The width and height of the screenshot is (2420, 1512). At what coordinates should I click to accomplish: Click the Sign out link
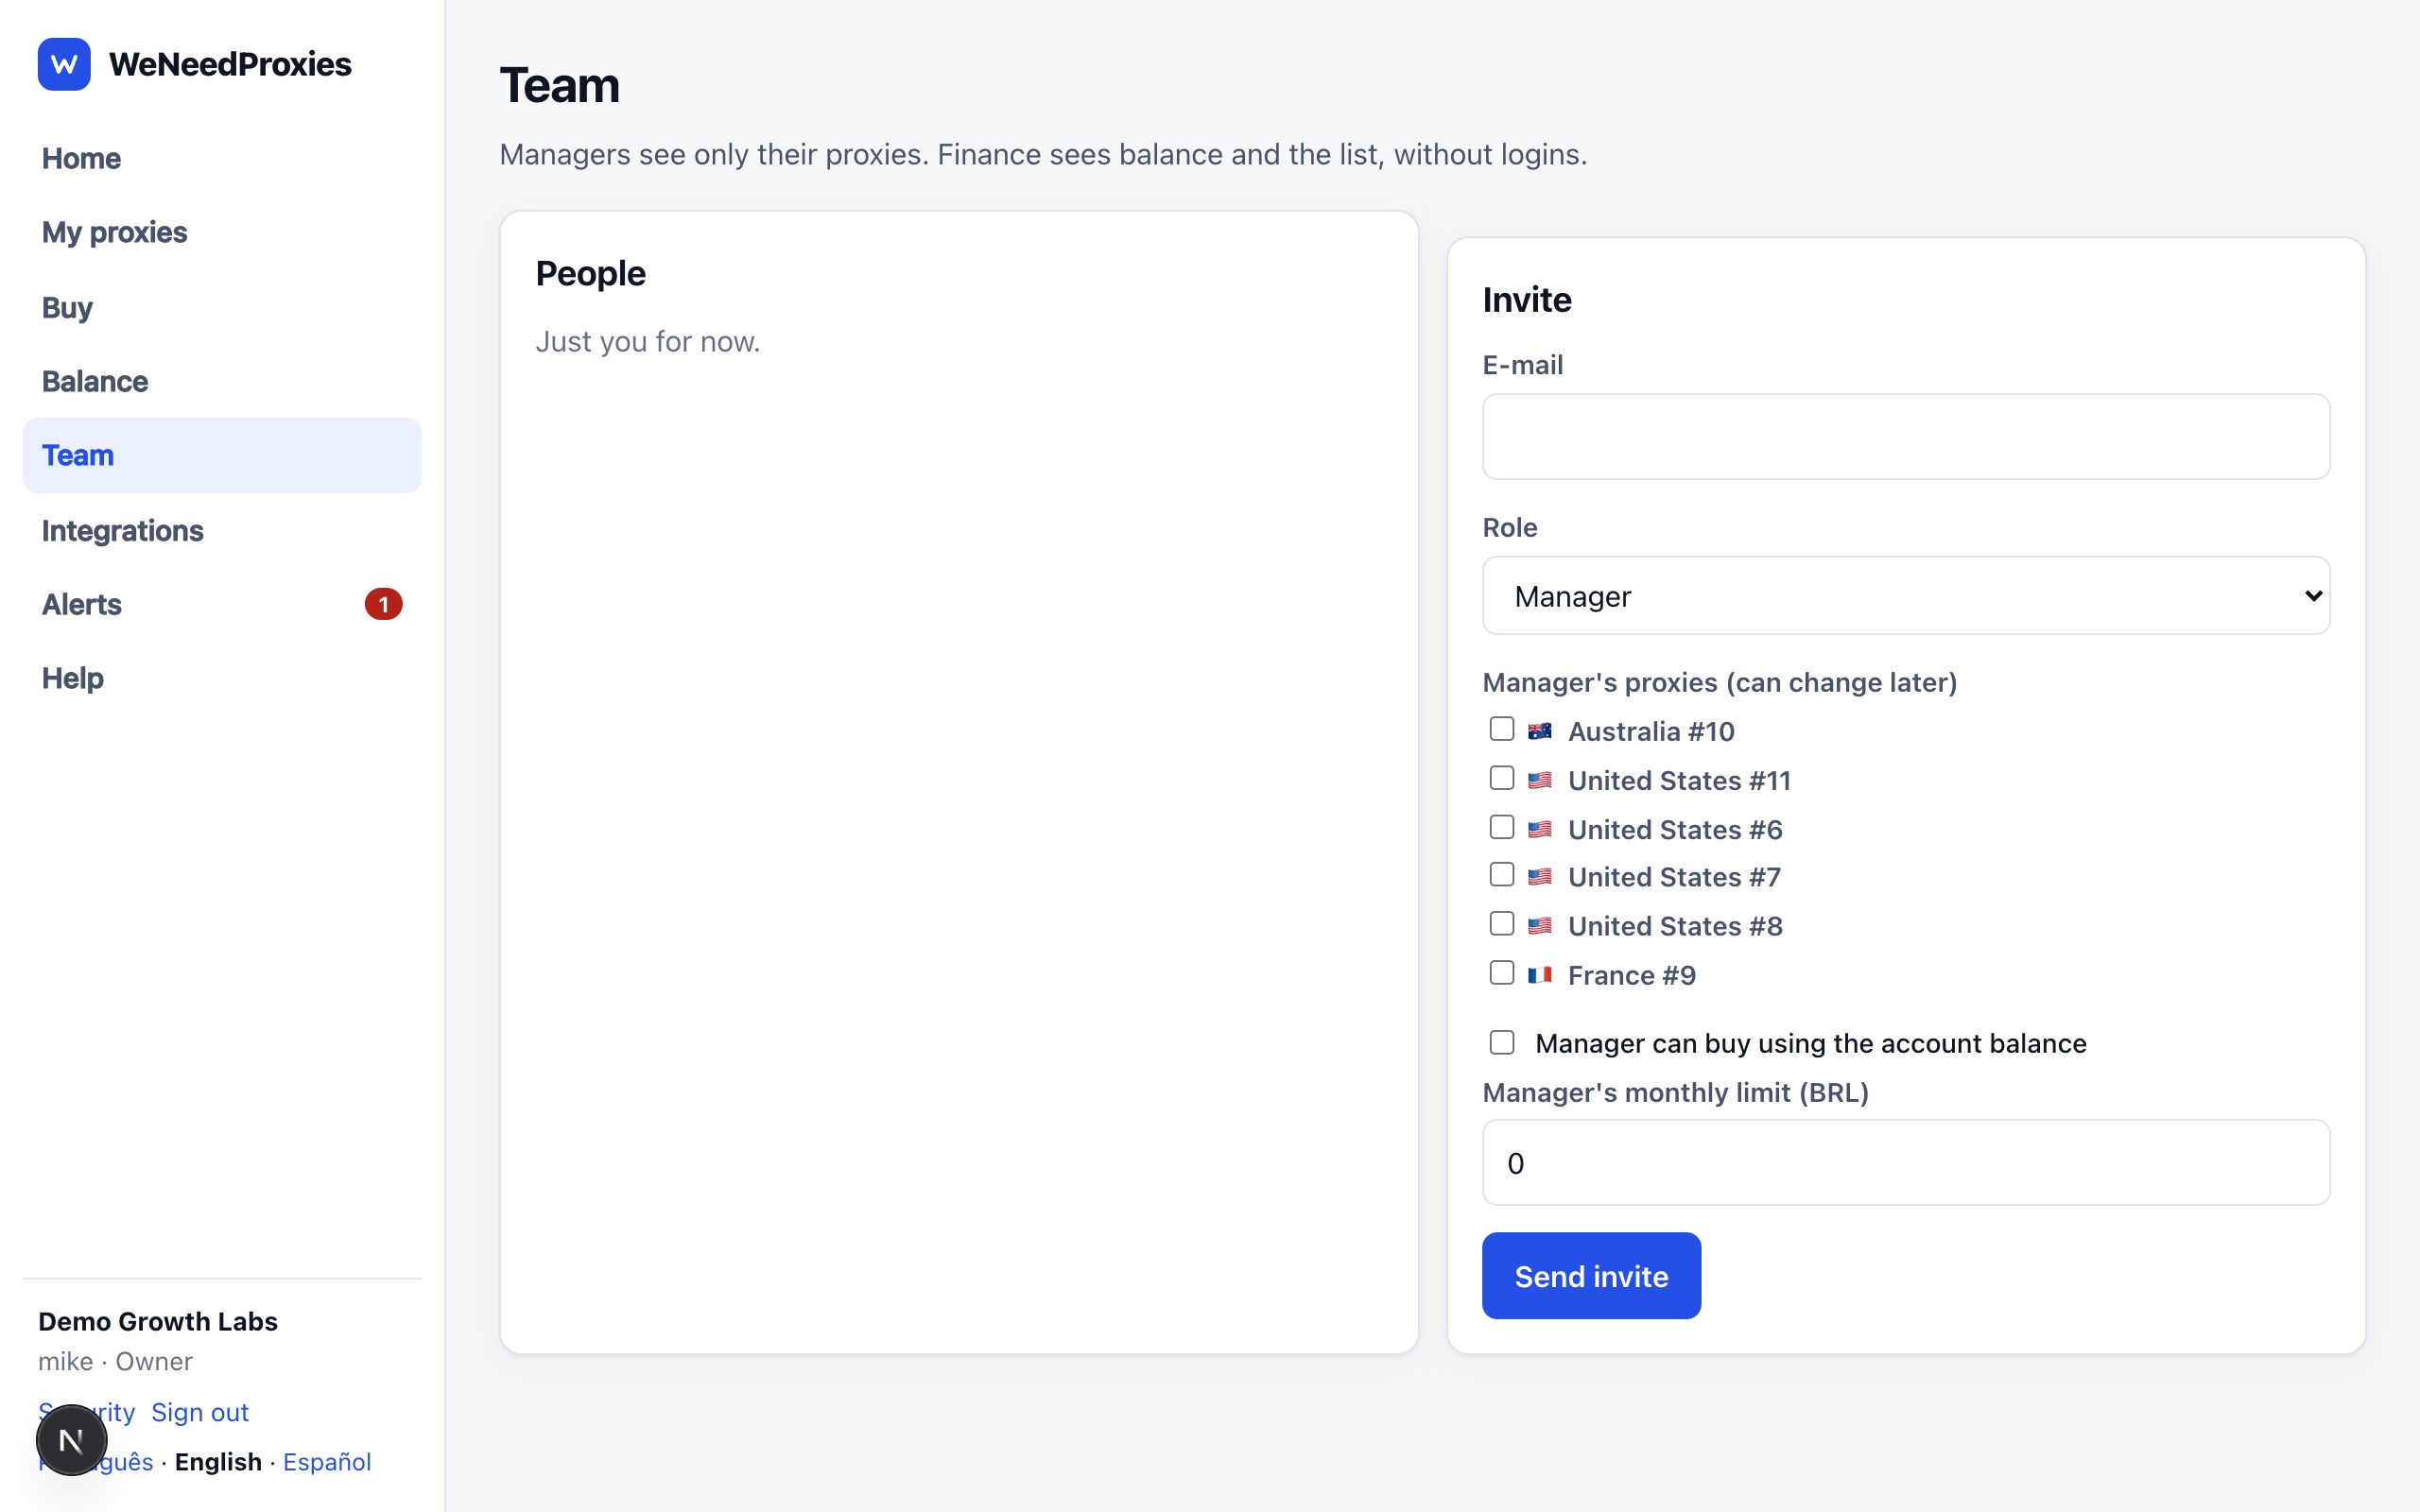200,1412
